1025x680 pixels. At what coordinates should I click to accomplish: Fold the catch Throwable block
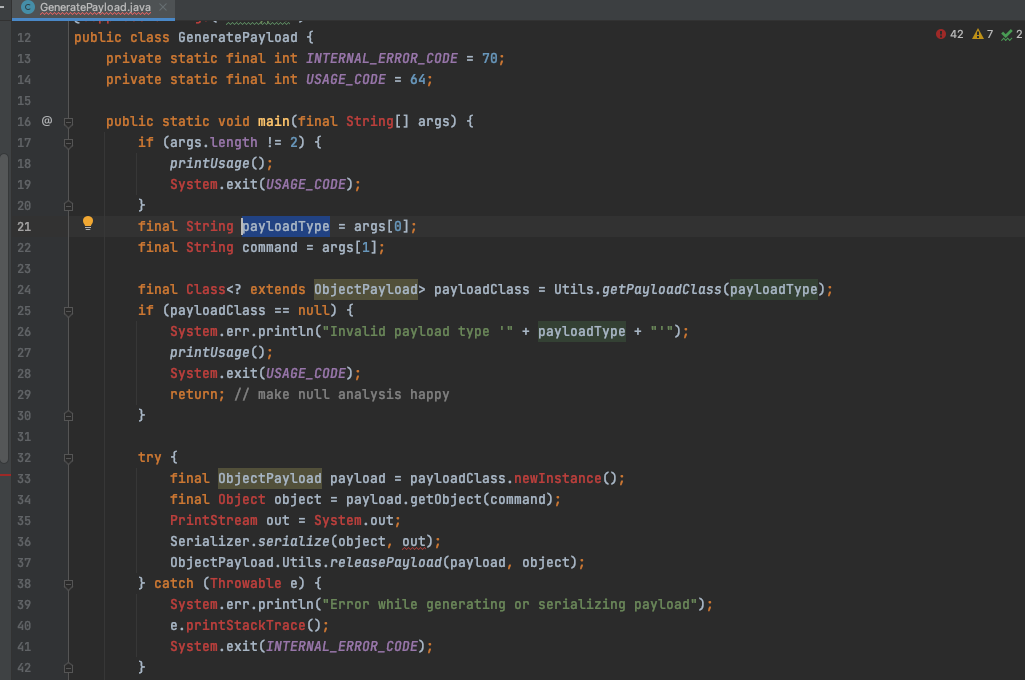point(69,583)
